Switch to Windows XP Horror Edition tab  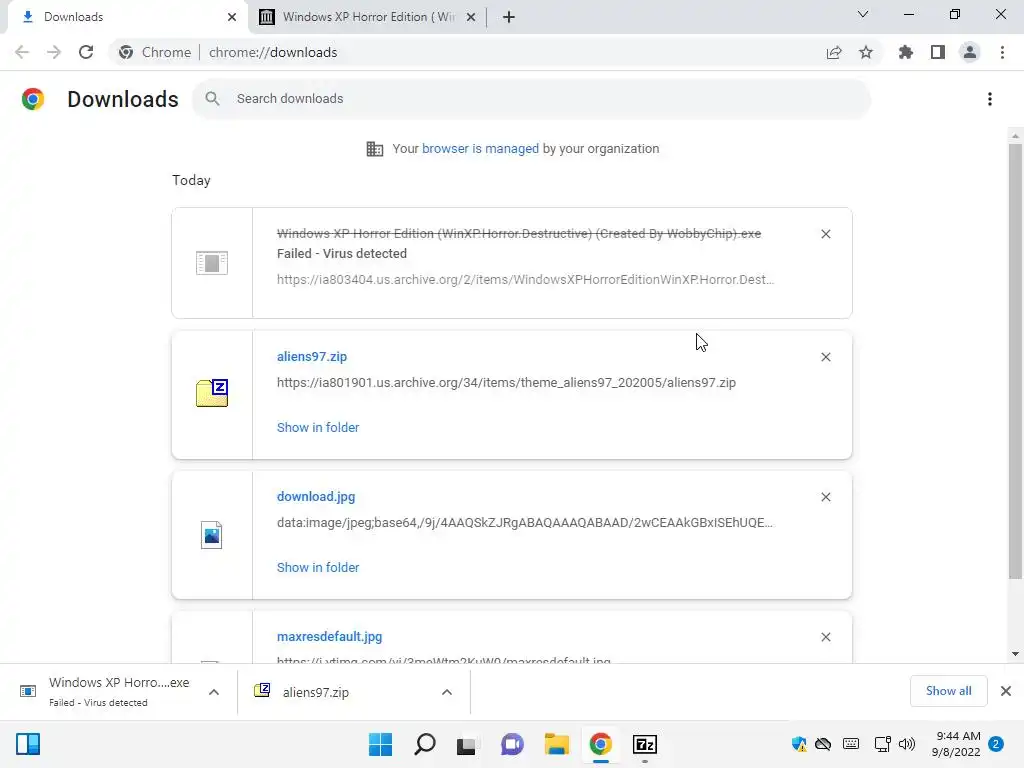[x=368, y=17]
